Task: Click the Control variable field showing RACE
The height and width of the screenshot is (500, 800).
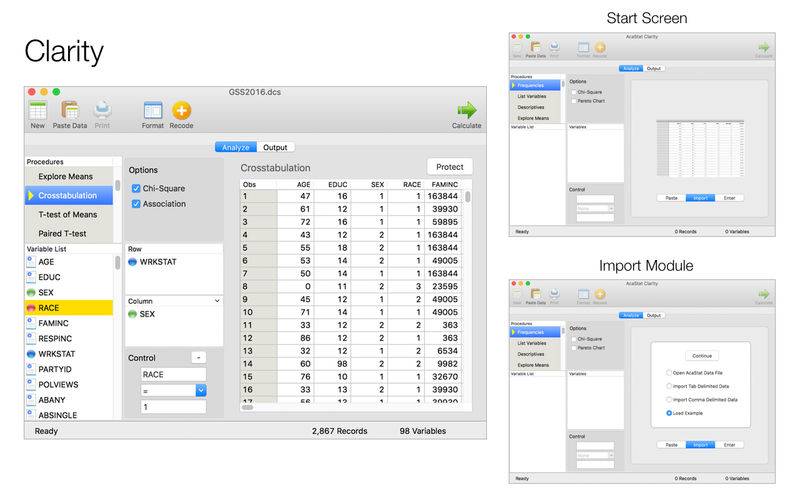Action: click(173, 374)
